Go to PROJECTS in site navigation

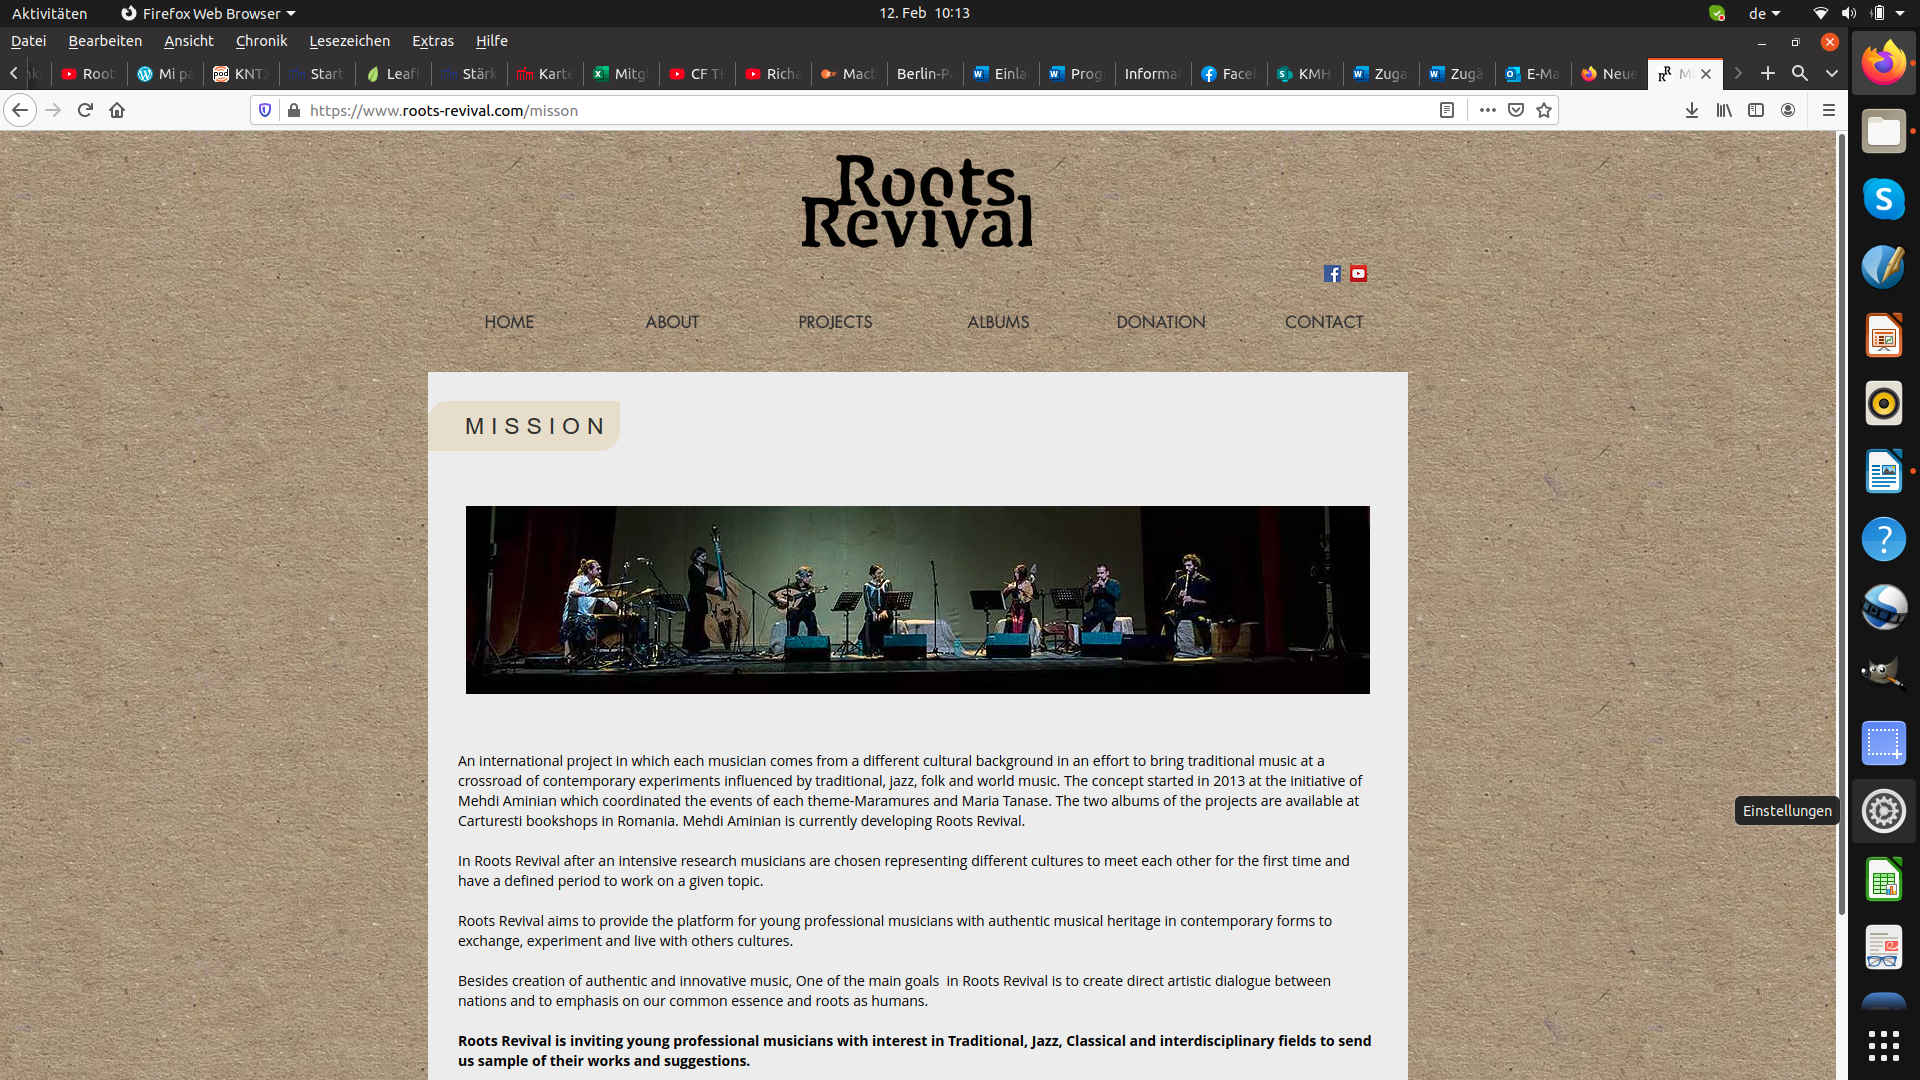pyautogui.click(x=835, y=322)
